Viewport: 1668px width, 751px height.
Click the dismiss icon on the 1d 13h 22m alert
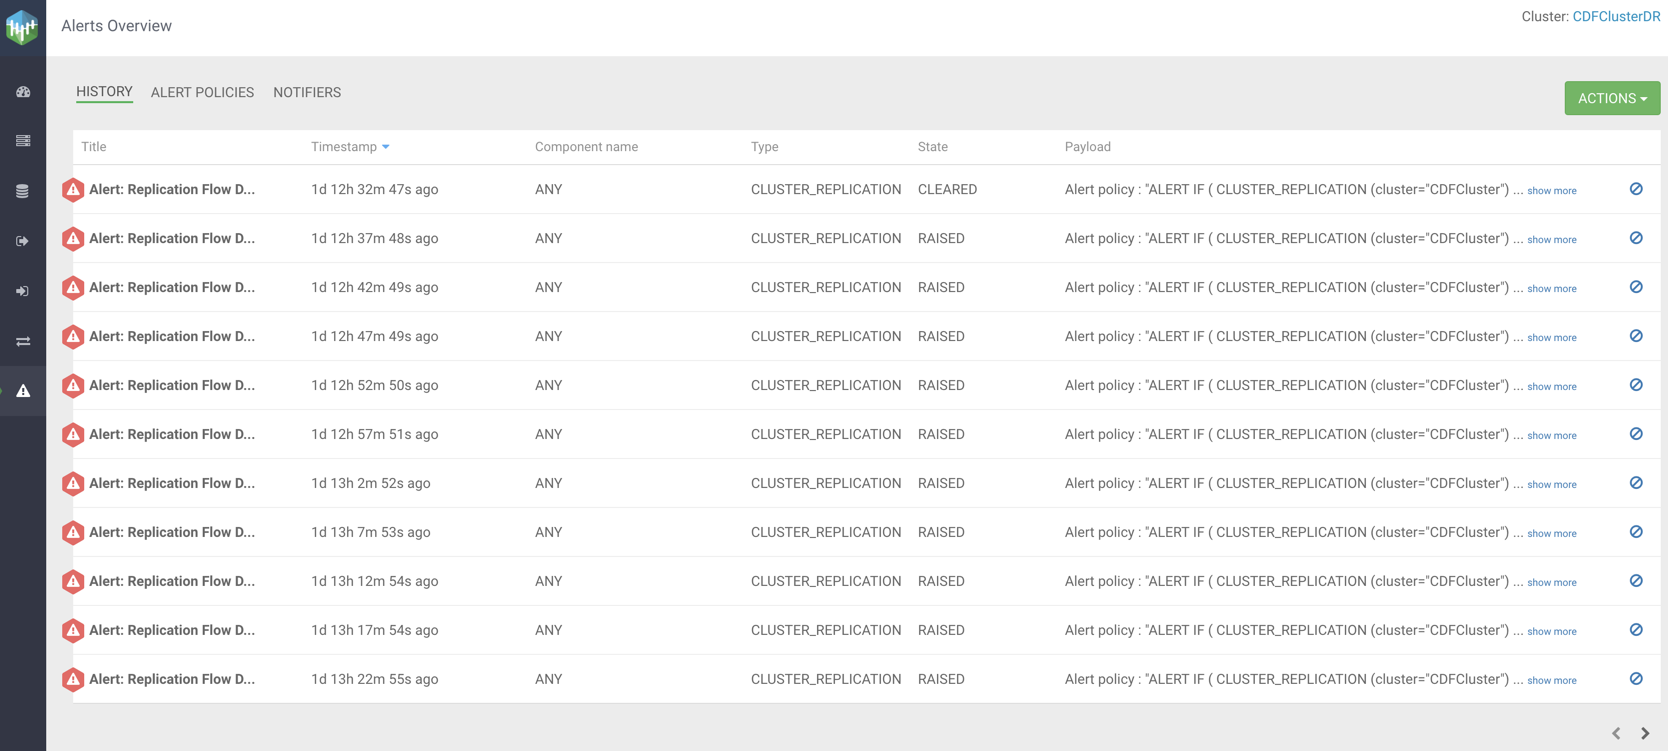point(1636,679)
